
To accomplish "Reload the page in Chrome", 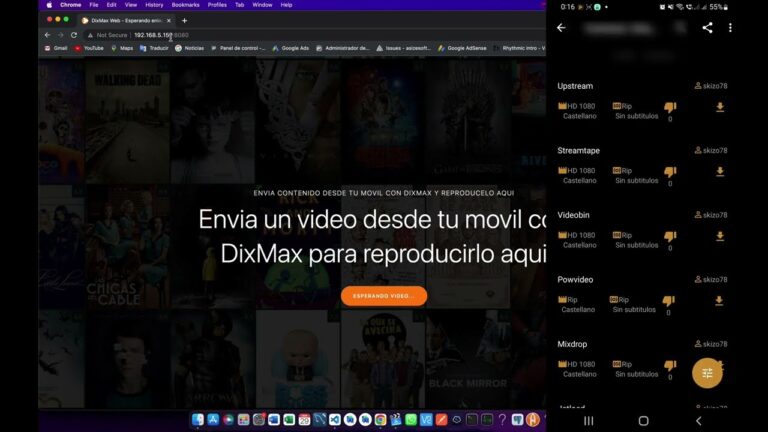I will click(x=74, y=35).
